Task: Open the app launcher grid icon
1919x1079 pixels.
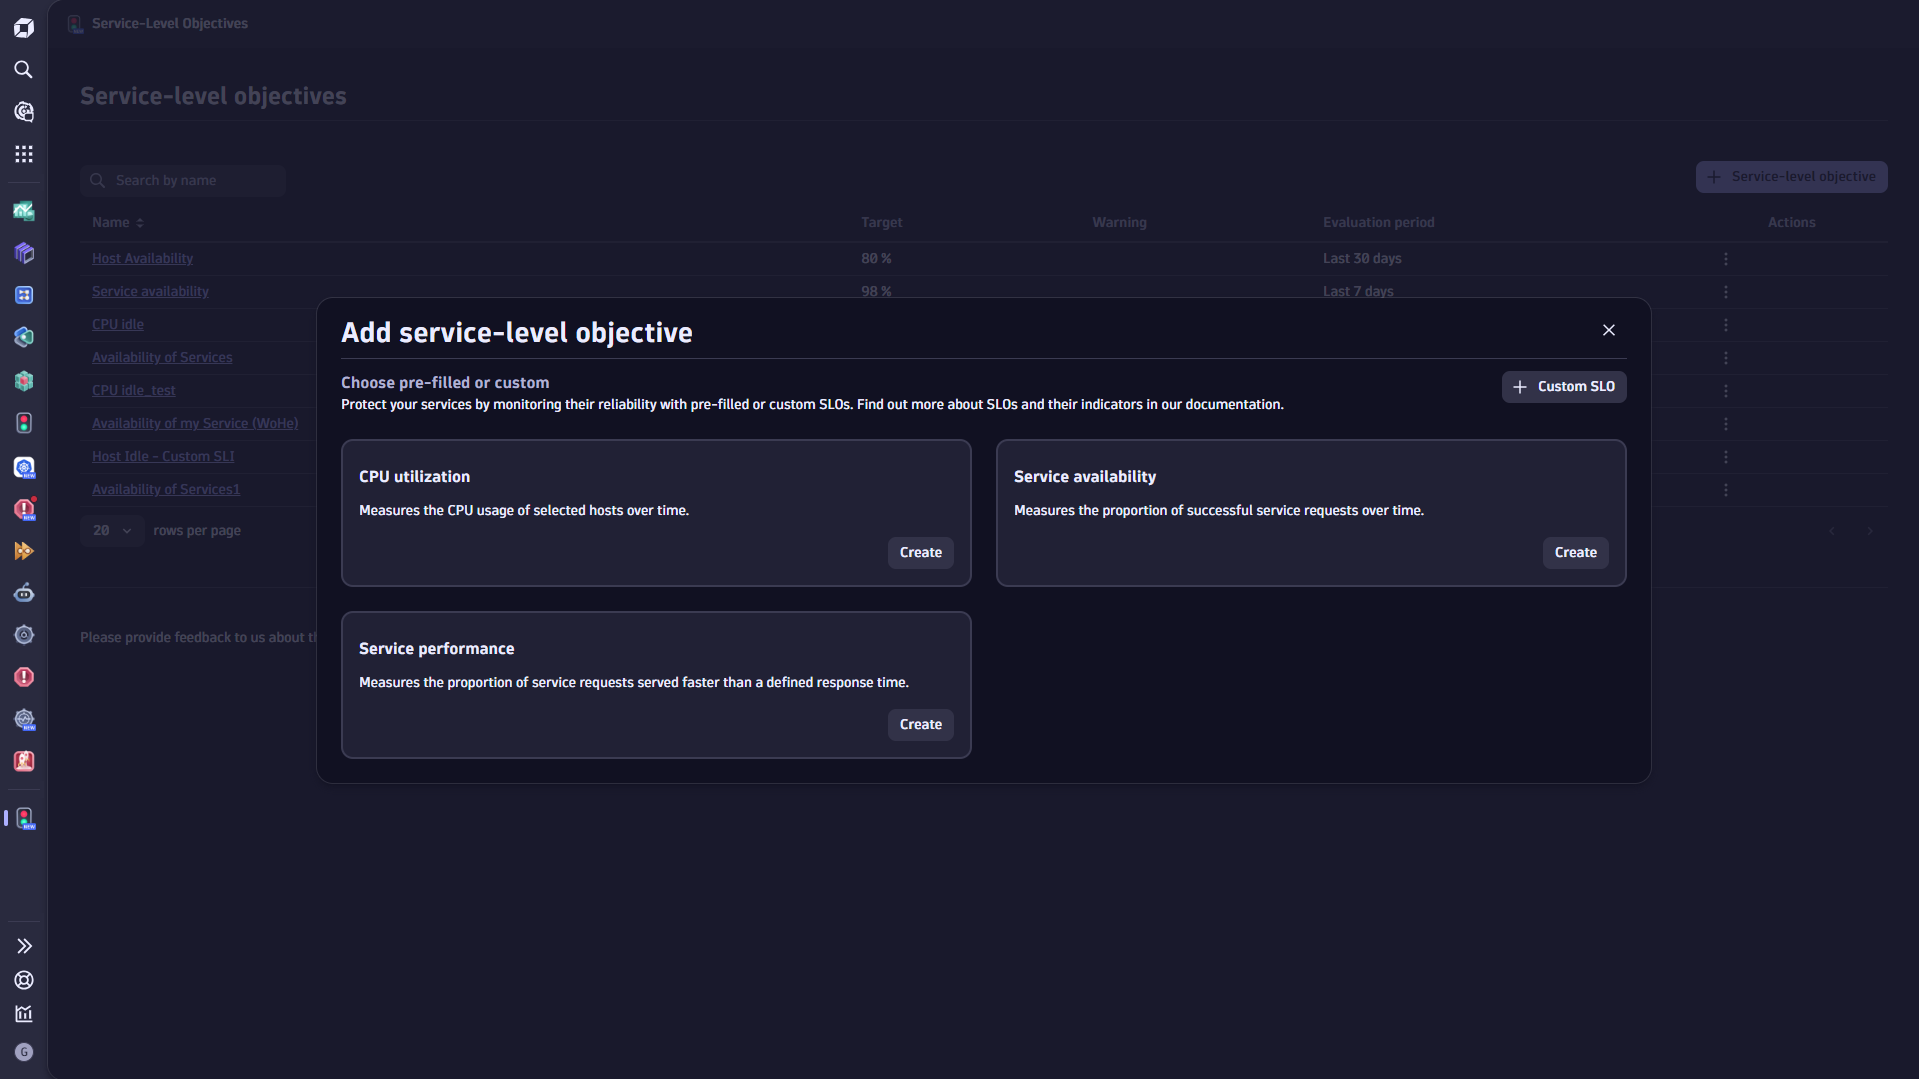Action: pyautogui.click(x=23, y=154)
